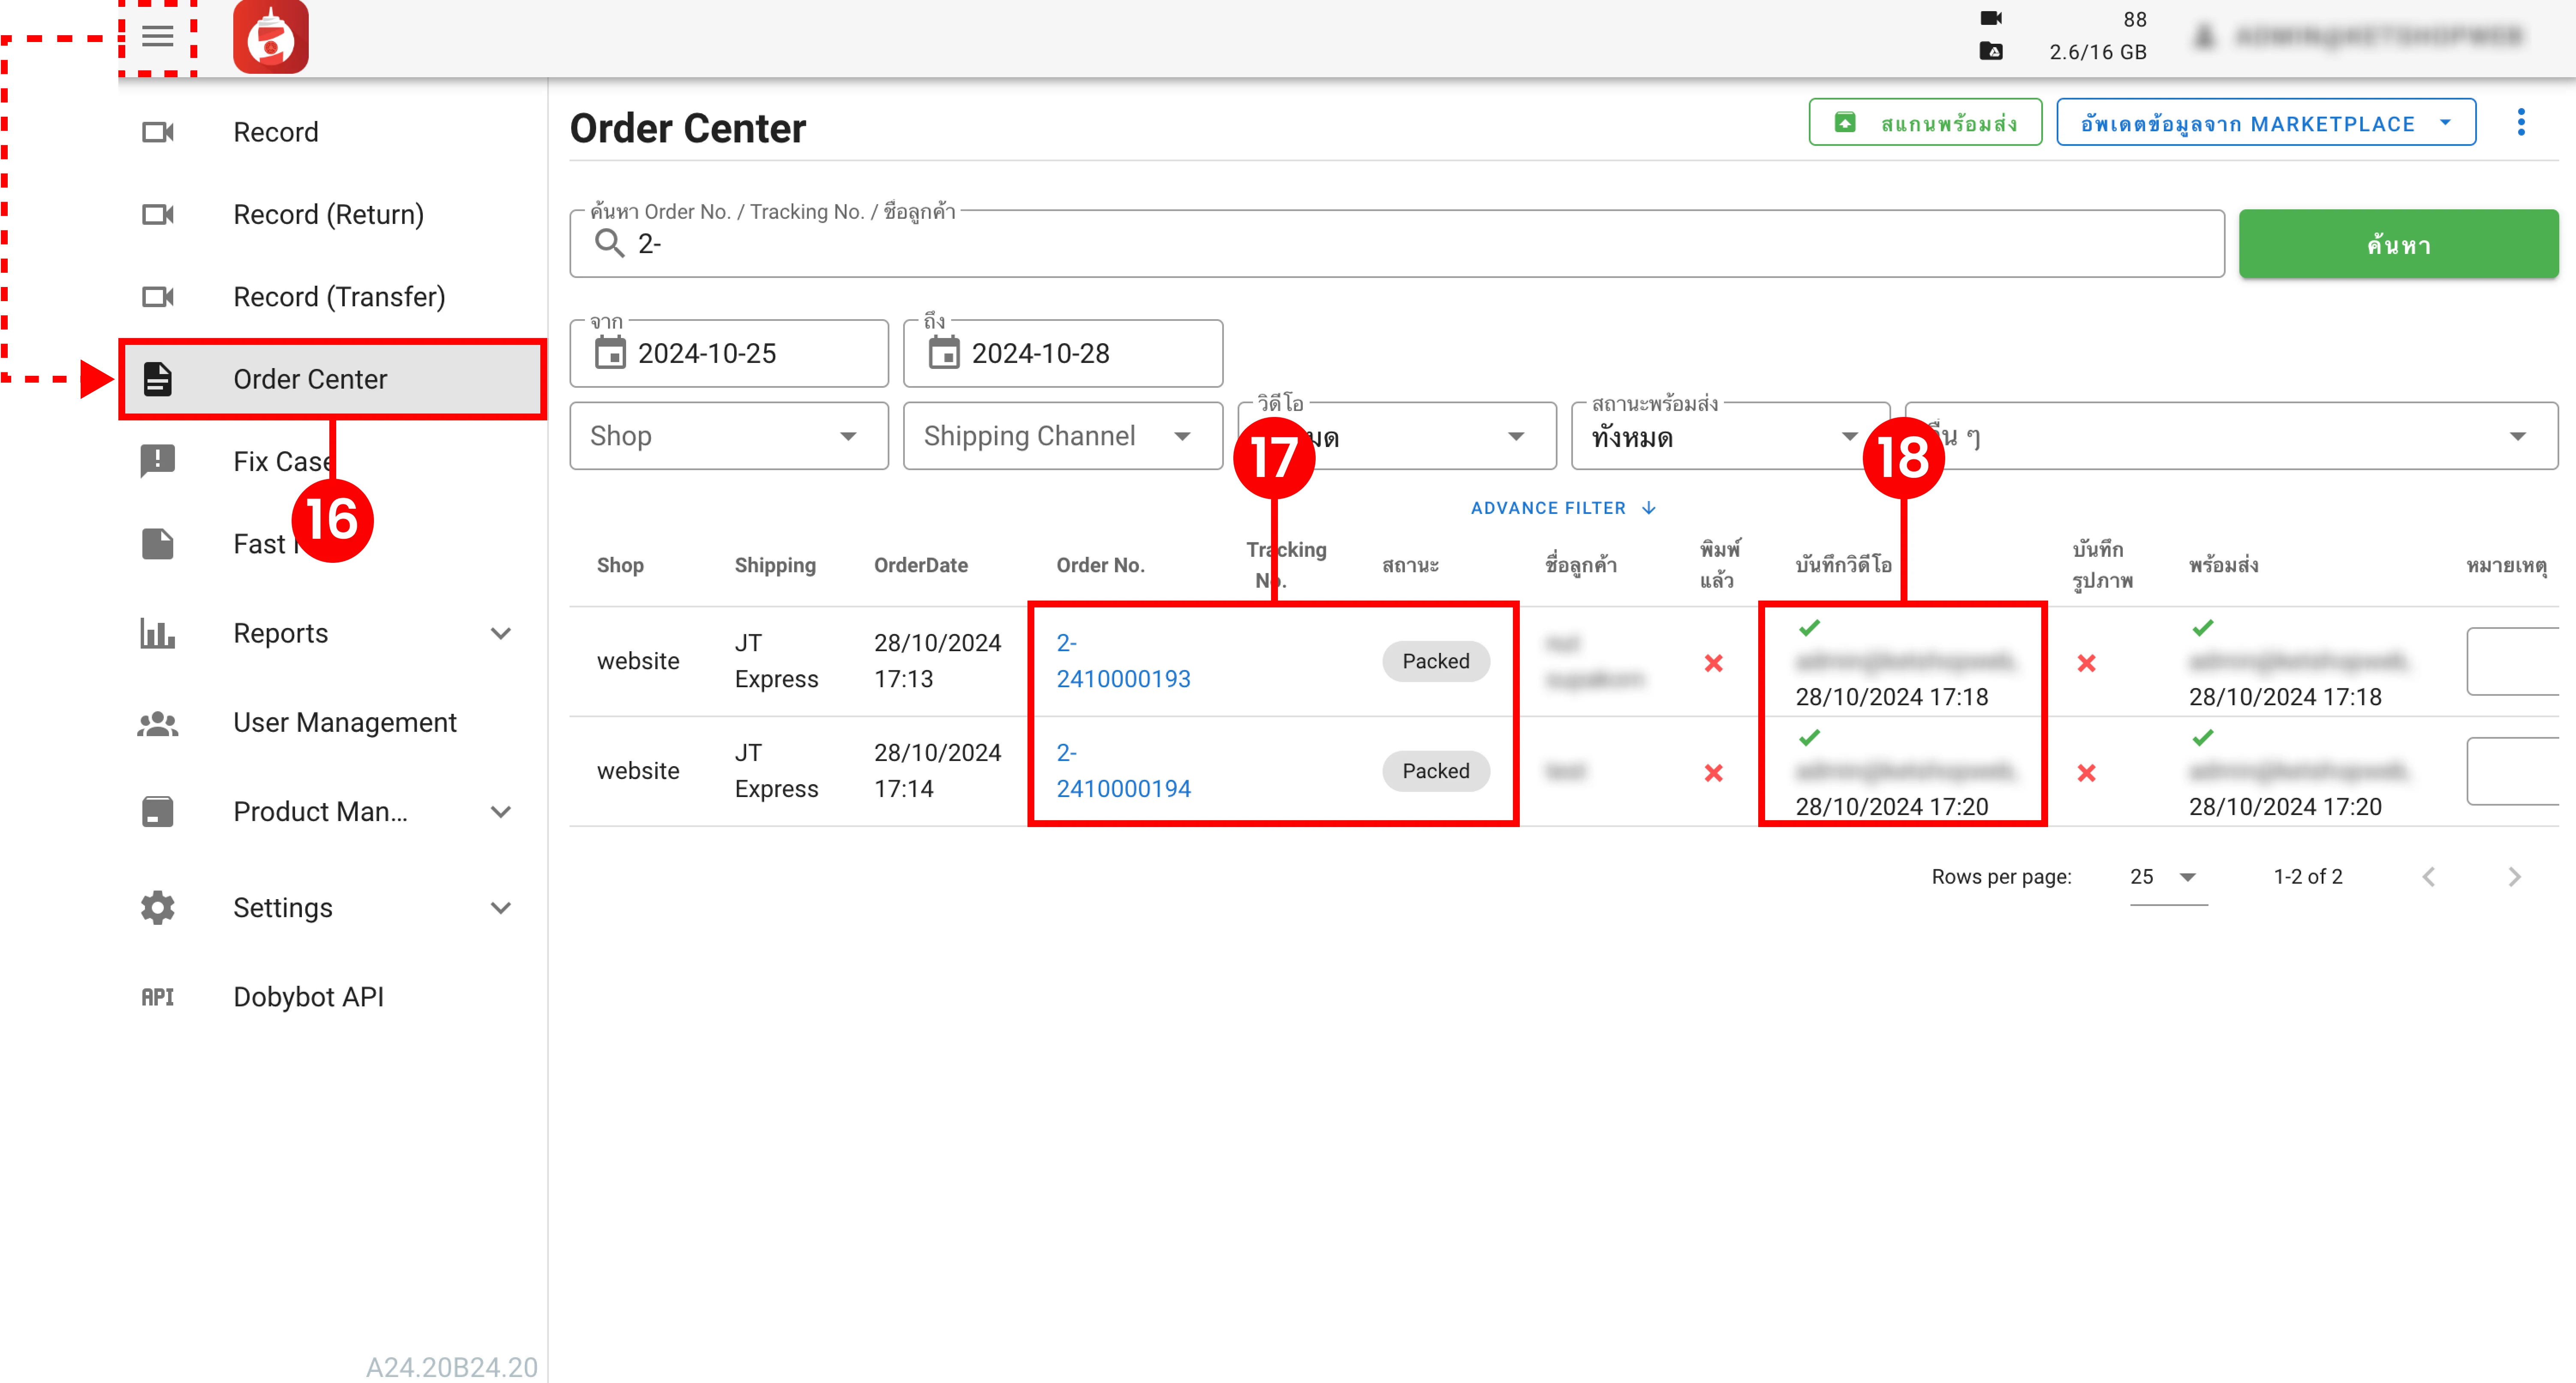Open order link 2-2410000193
Viewport: 2576px width, 1383px height.
pos(1123,661)
